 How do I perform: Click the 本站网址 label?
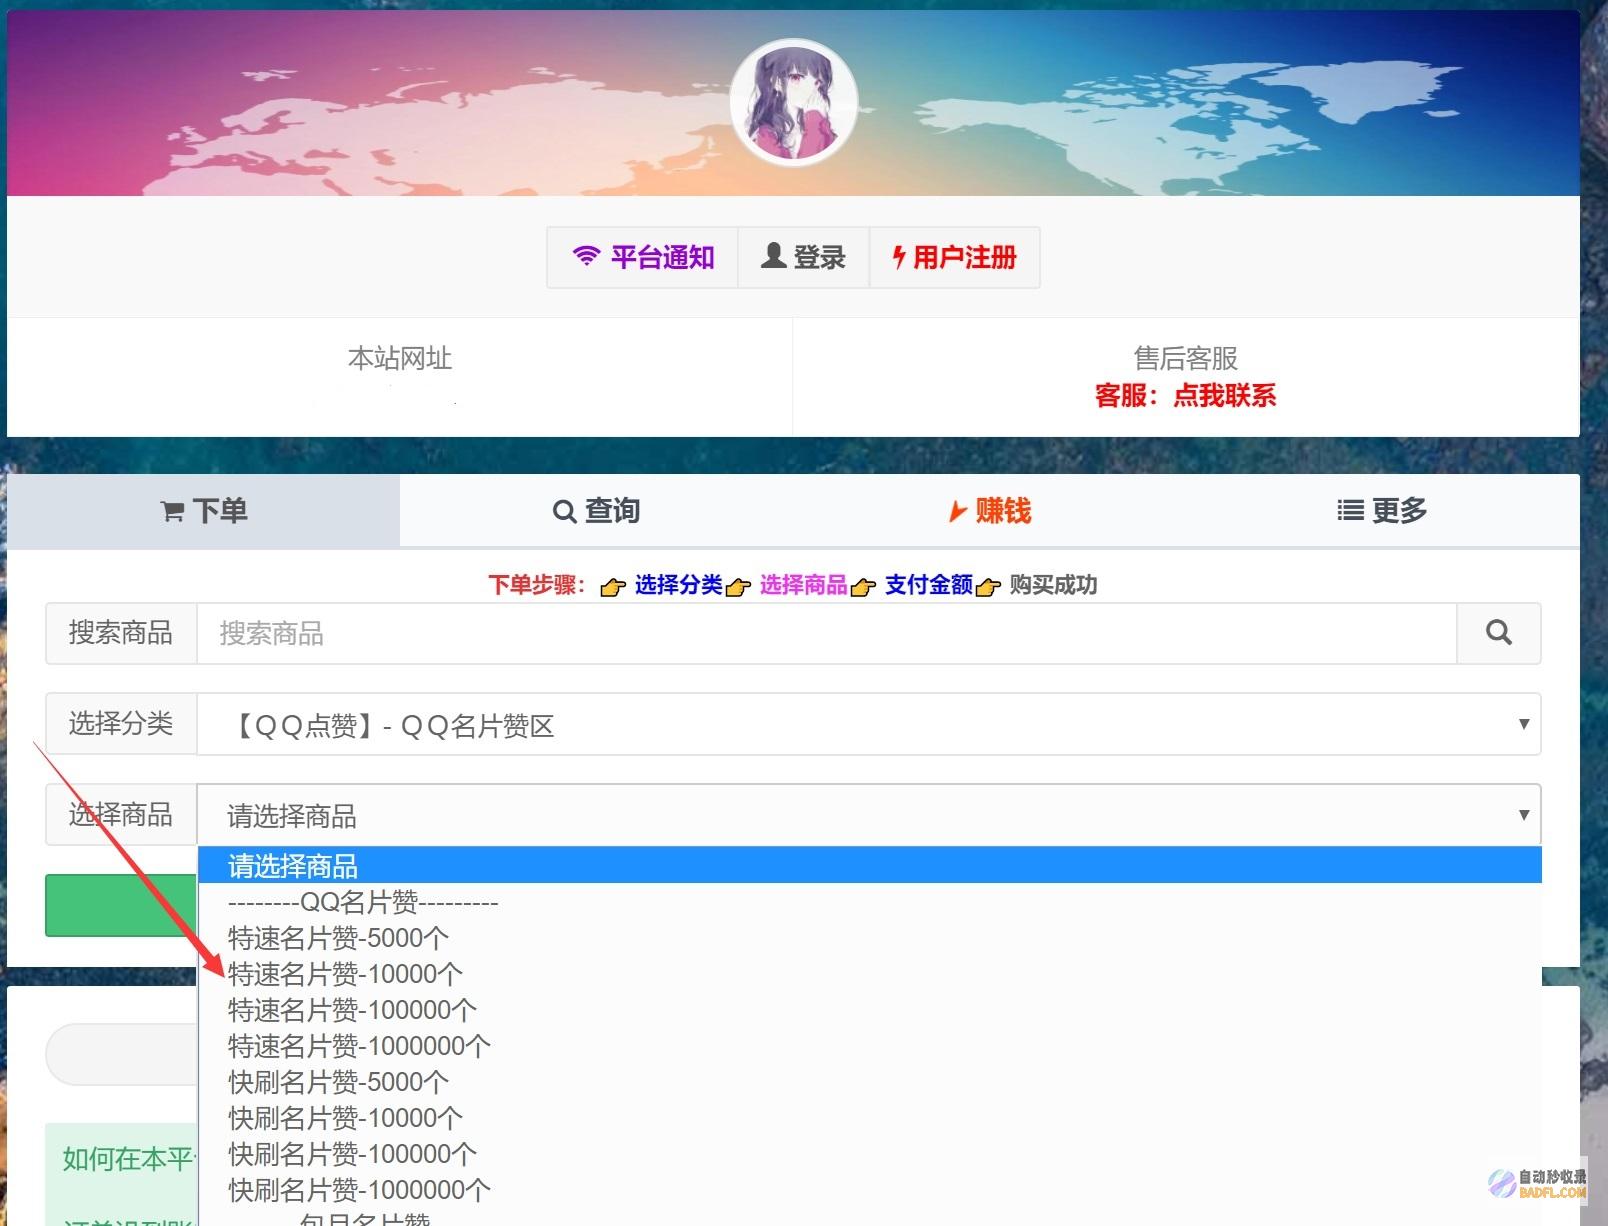click(400, 358)
